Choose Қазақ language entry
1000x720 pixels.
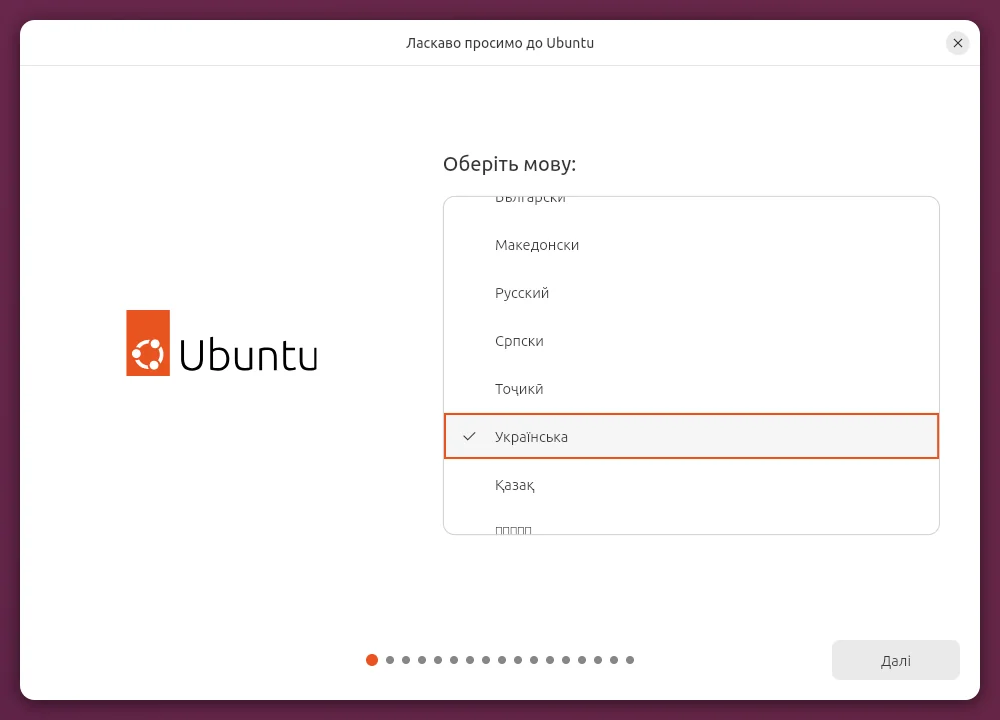pos(691,485)
